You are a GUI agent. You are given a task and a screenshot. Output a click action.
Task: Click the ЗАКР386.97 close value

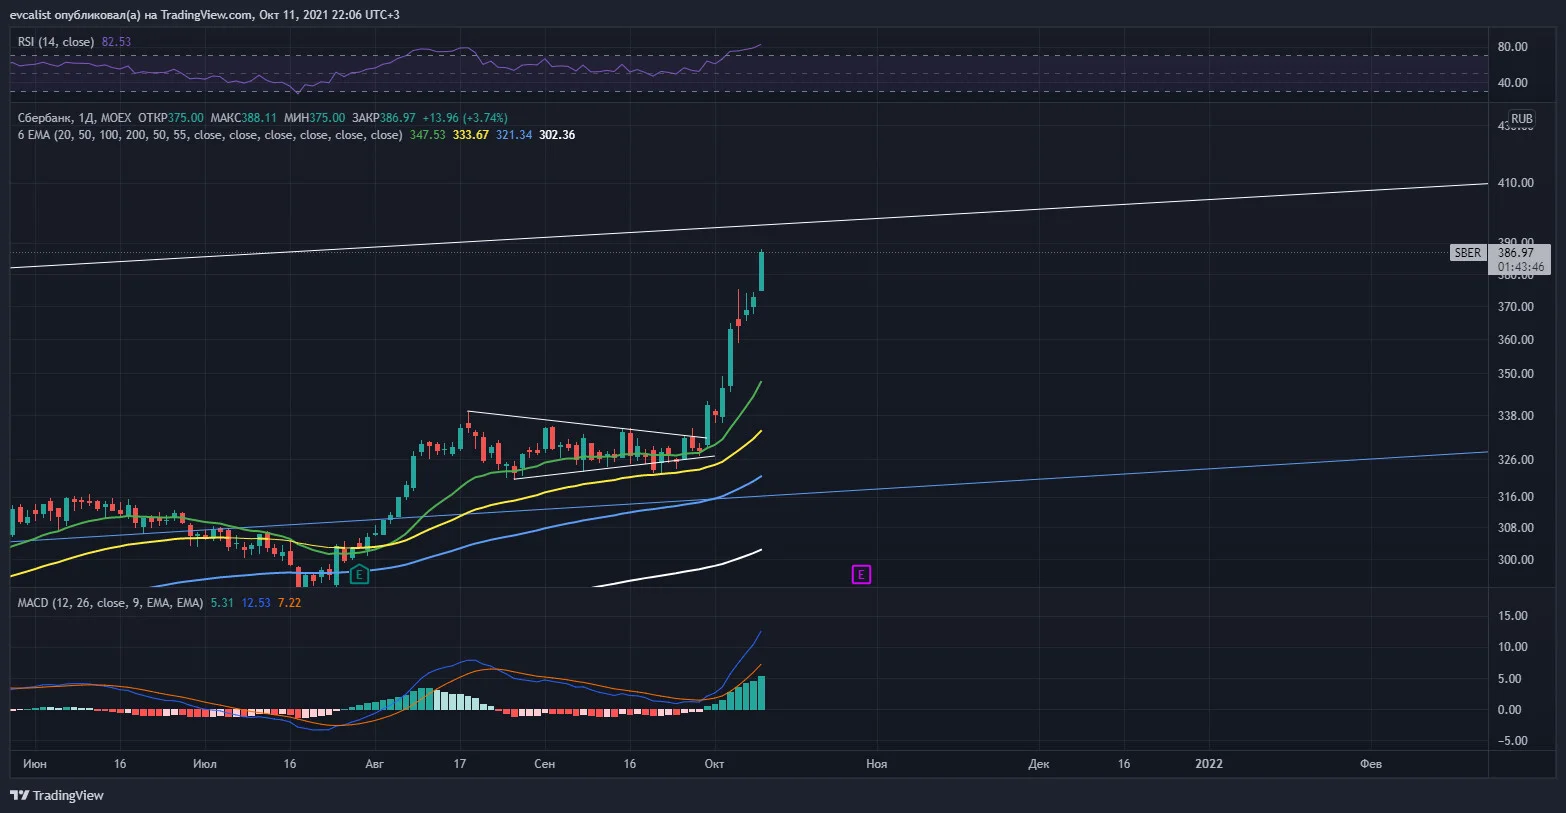pos(383,118)
